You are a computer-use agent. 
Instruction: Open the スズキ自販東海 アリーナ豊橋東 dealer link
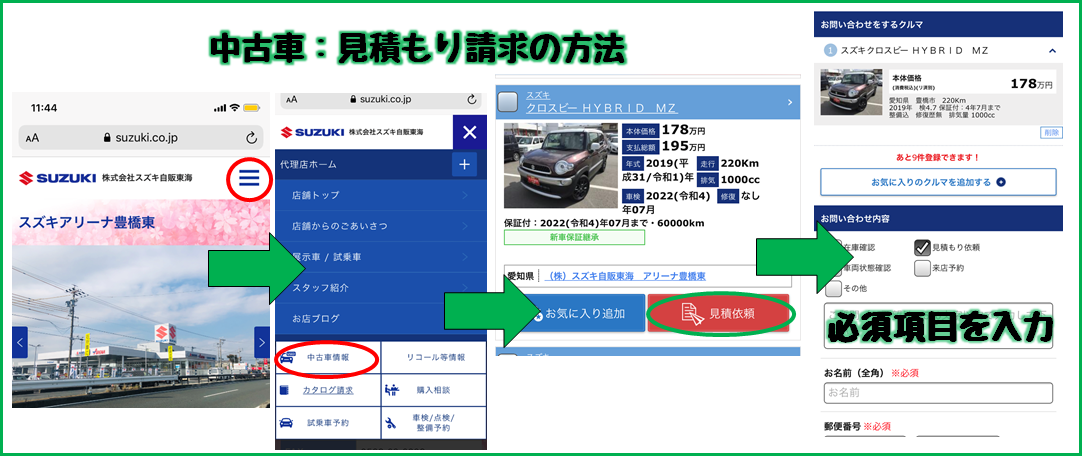[625, 276]
